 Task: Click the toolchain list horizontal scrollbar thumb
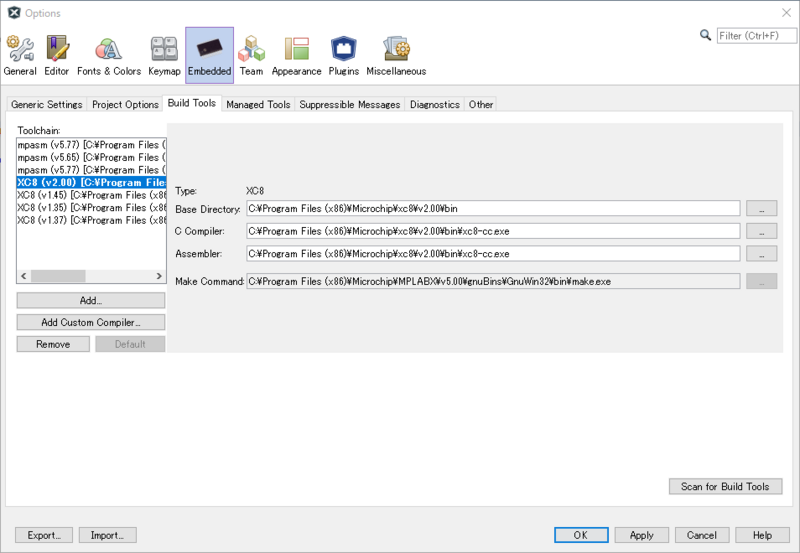[x=58, y=276]
